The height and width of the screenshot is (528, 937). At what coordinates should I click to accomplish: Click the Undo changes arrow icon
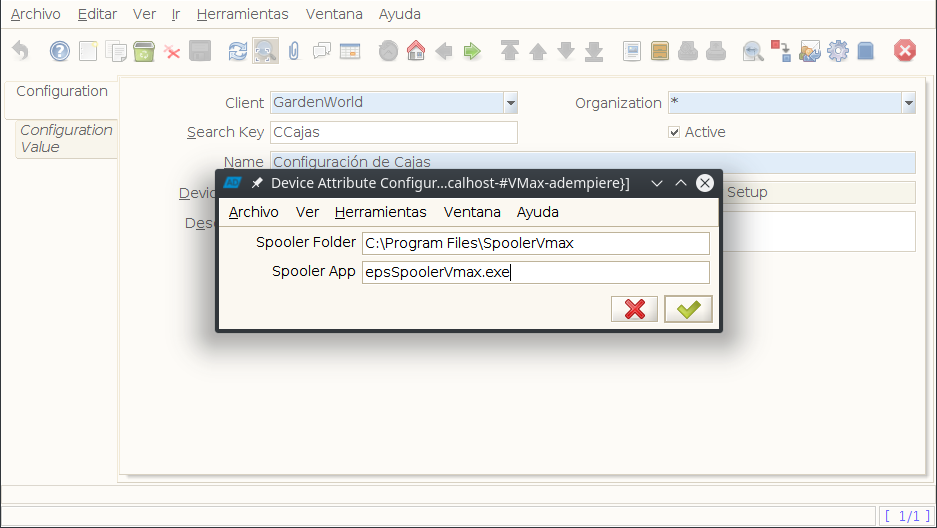(20, 51)
